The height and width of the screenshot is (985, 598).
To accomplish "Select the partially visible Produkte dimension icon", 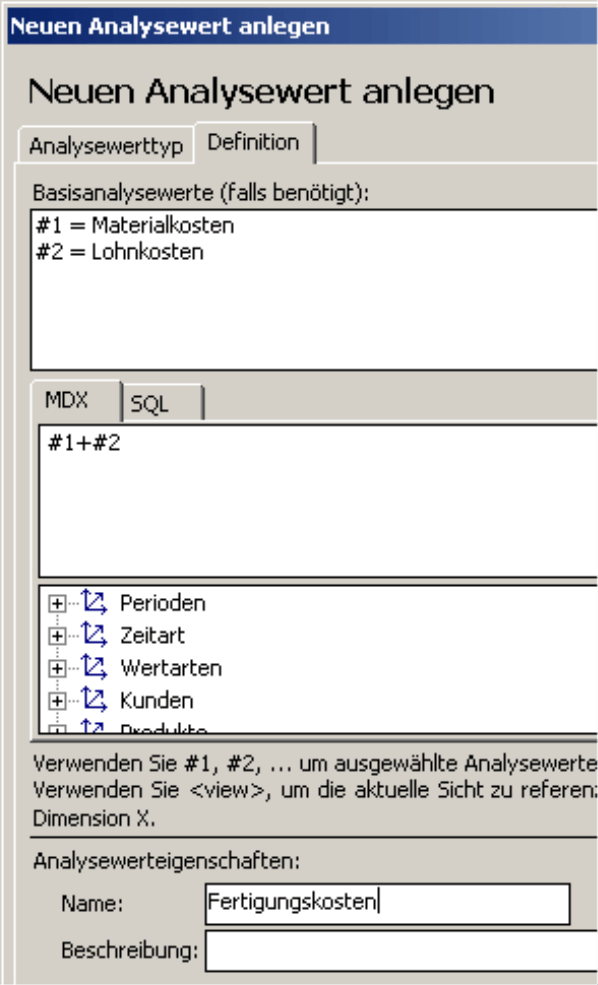I will click(94, 727).
